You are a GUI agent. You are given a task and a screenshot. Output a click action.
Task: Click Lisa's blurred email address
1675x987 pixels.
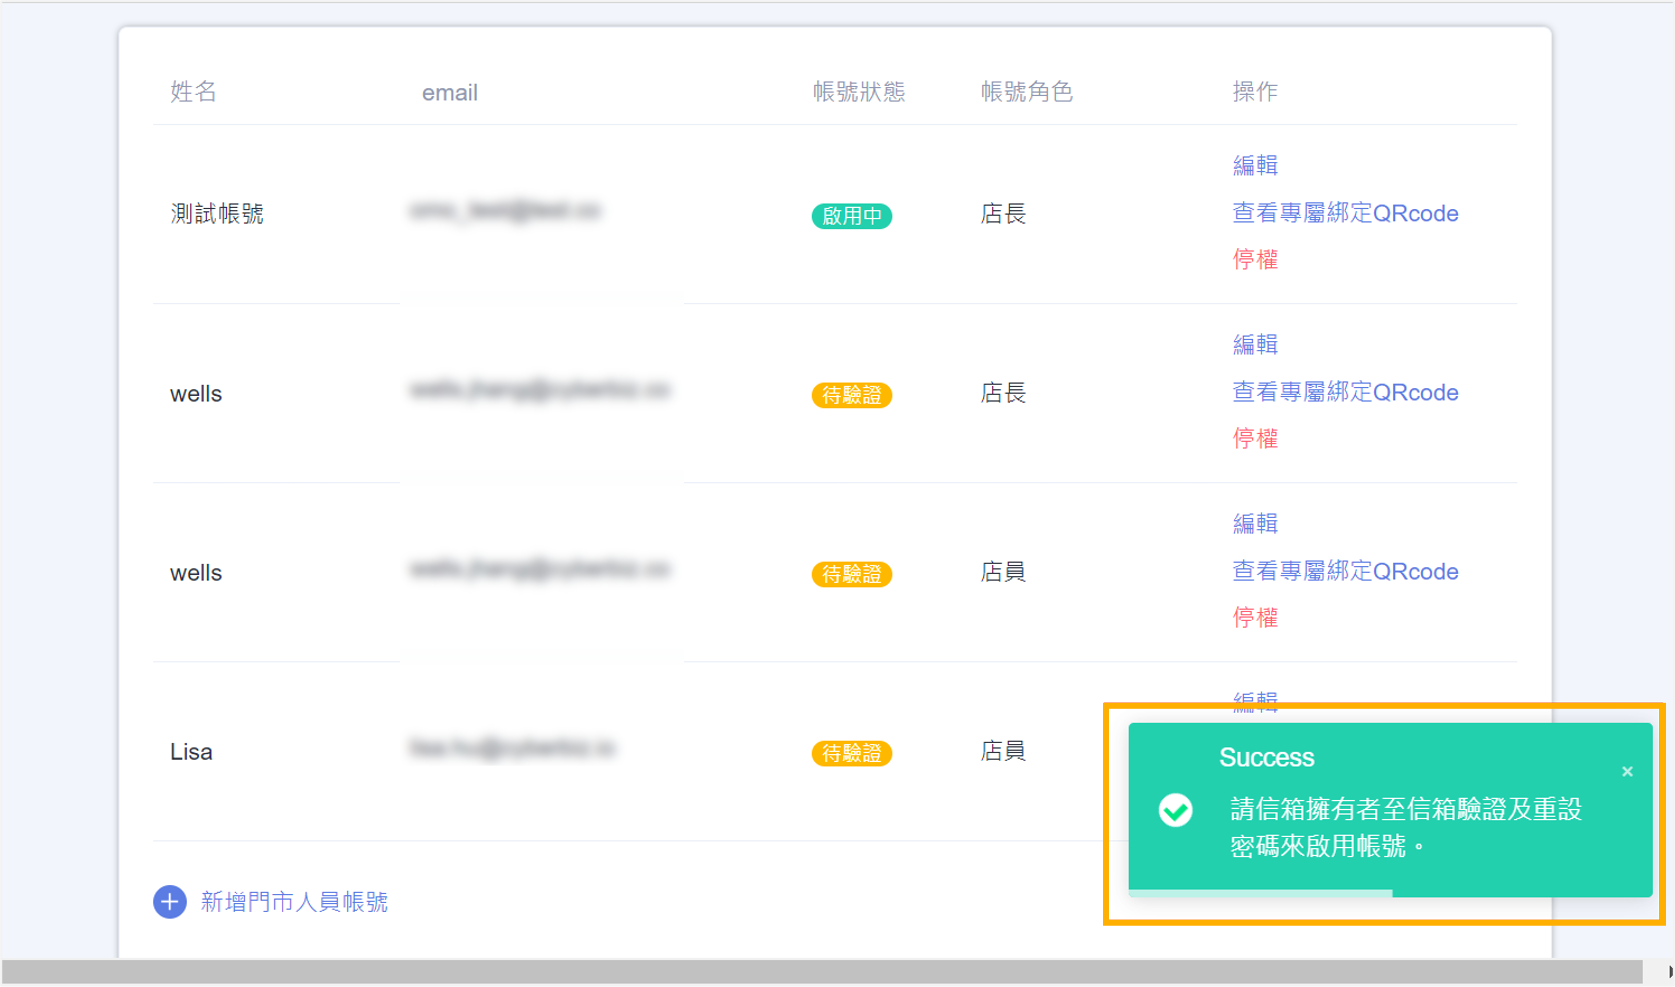[x=513, y=749]
